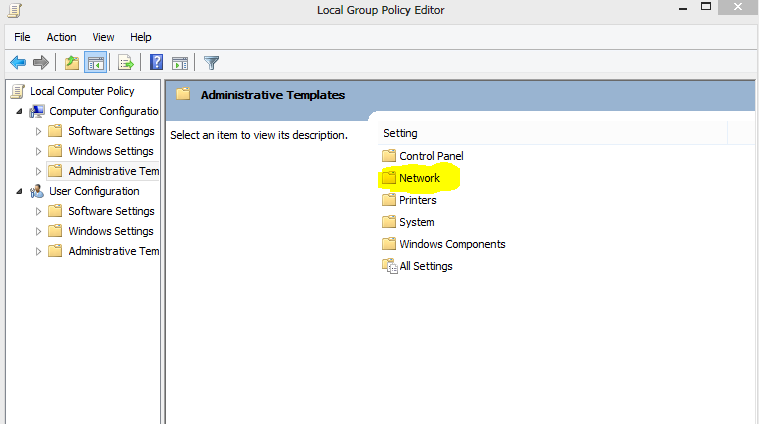Viewport: 759px width, 424px height.
Task: Close the Local Group Policy Editor window
Action: coord(738,7)
